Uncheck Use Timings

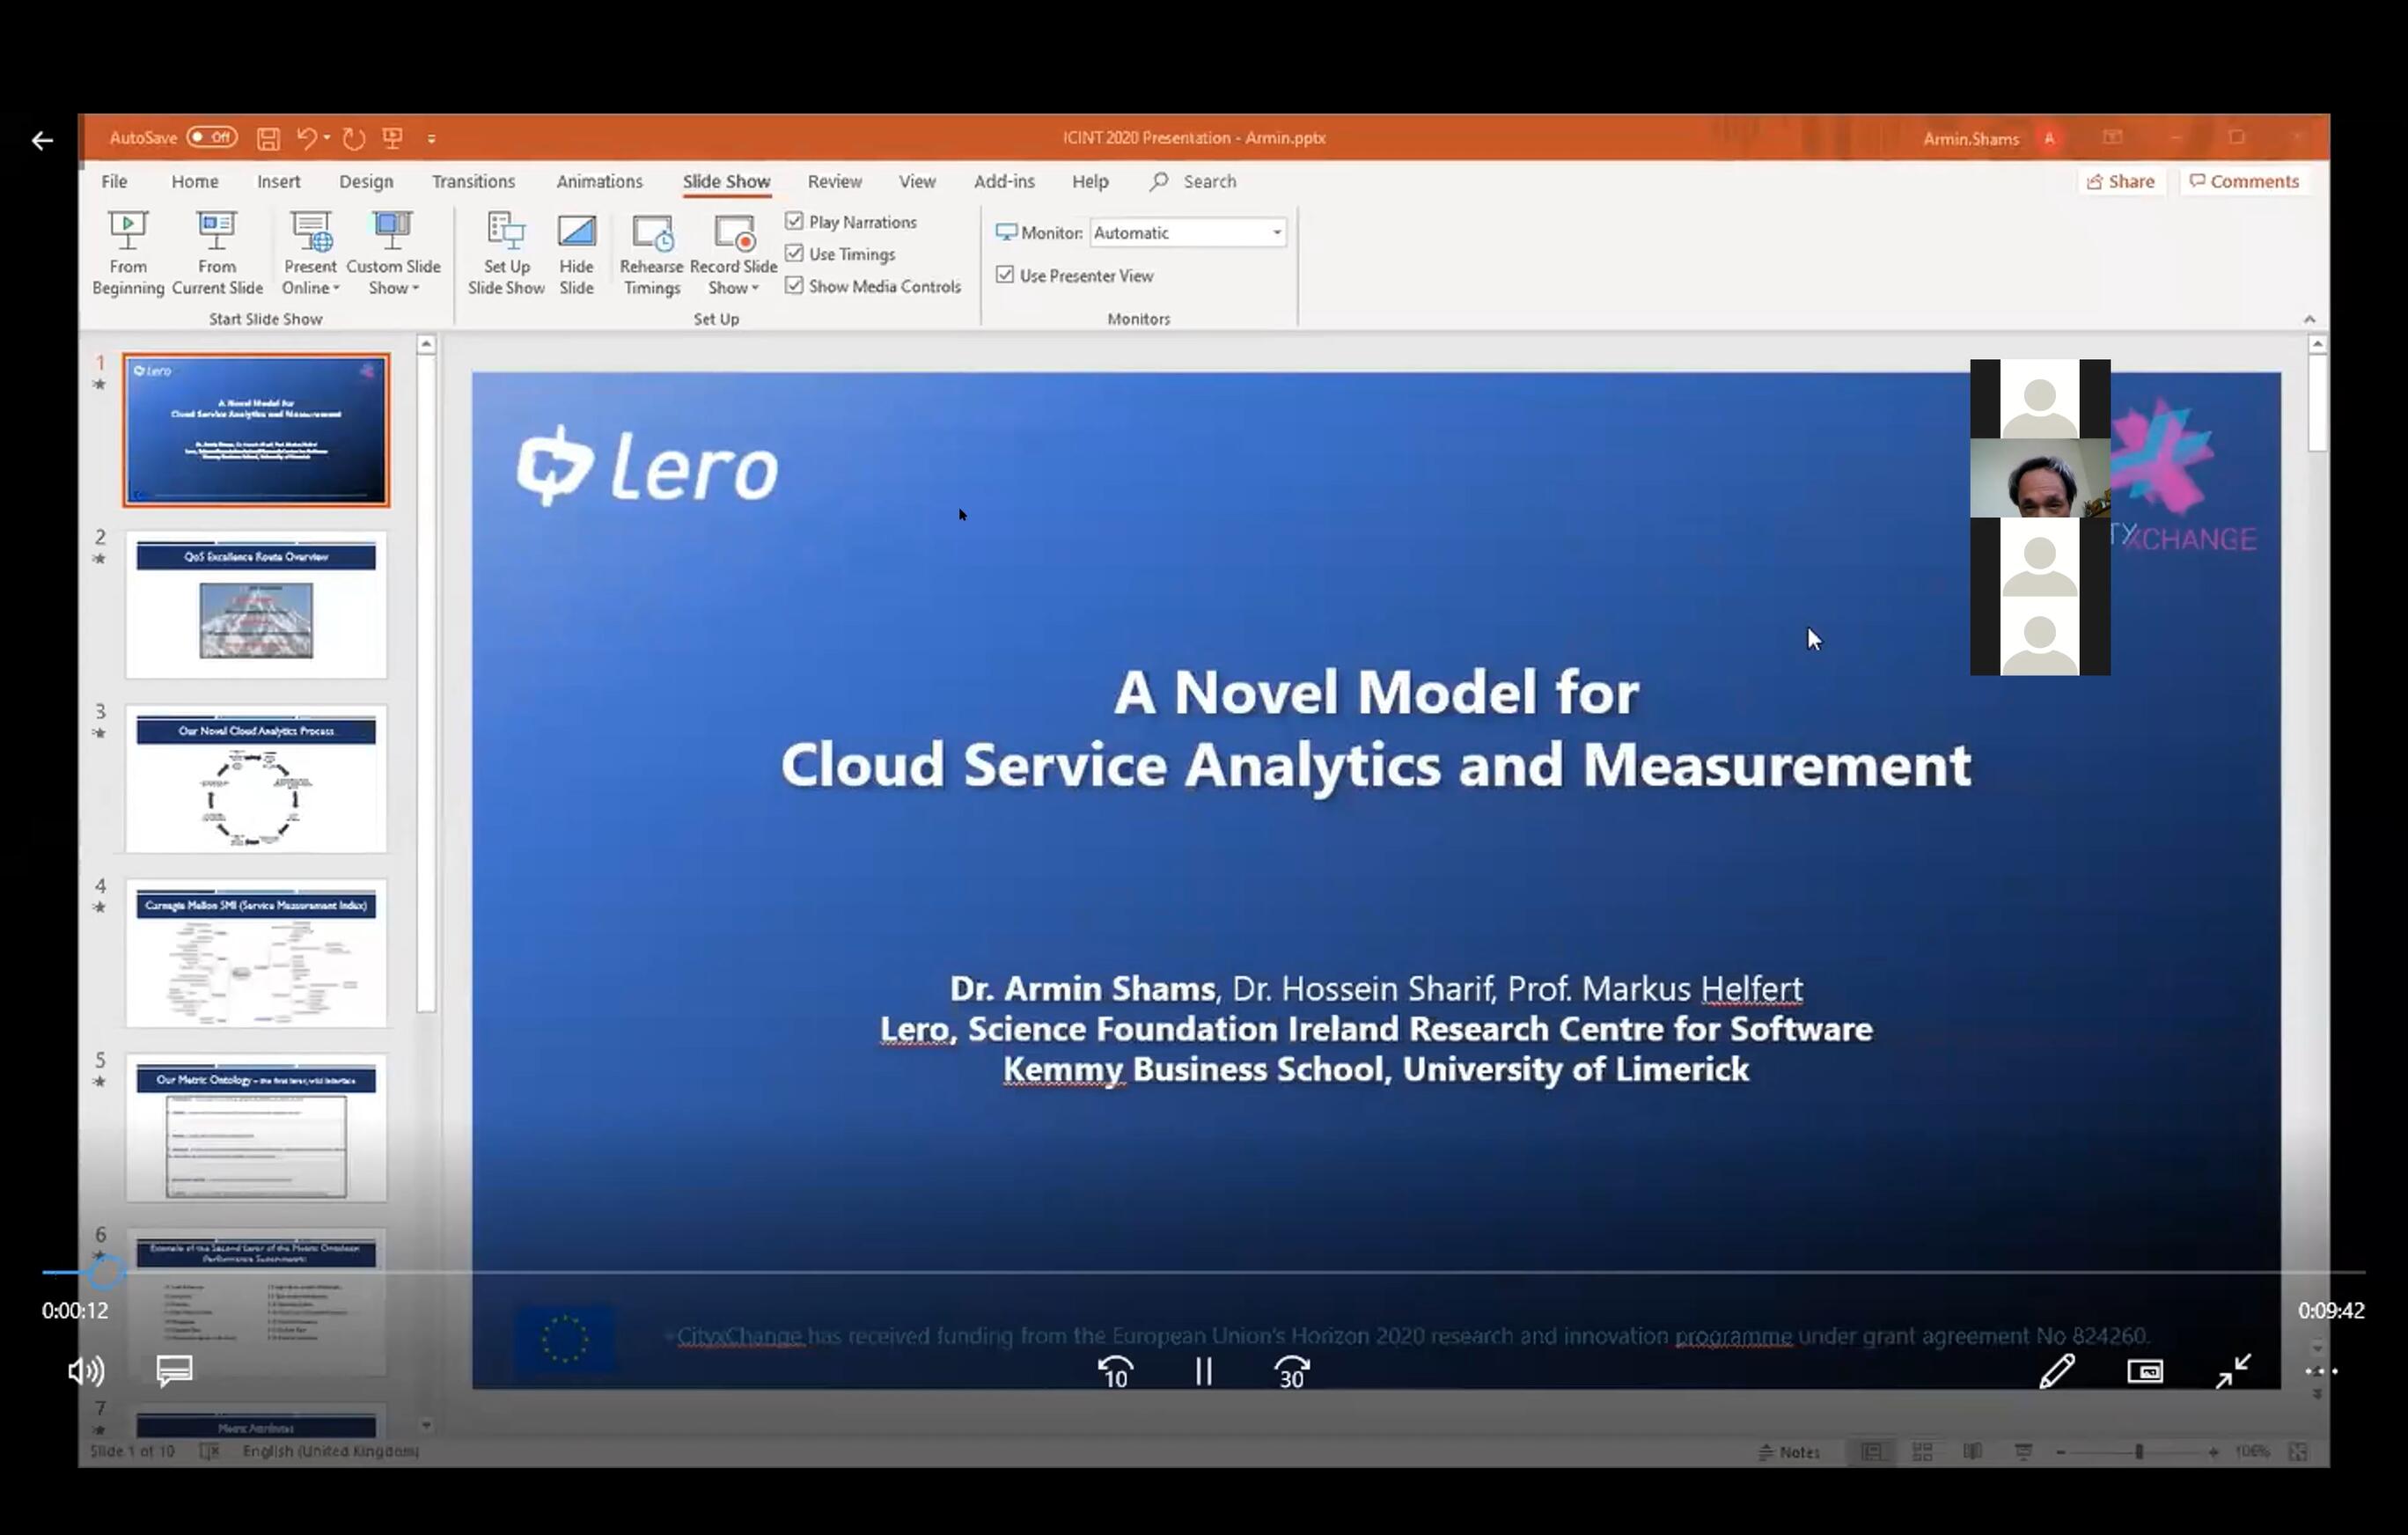(x=794, y=254)
